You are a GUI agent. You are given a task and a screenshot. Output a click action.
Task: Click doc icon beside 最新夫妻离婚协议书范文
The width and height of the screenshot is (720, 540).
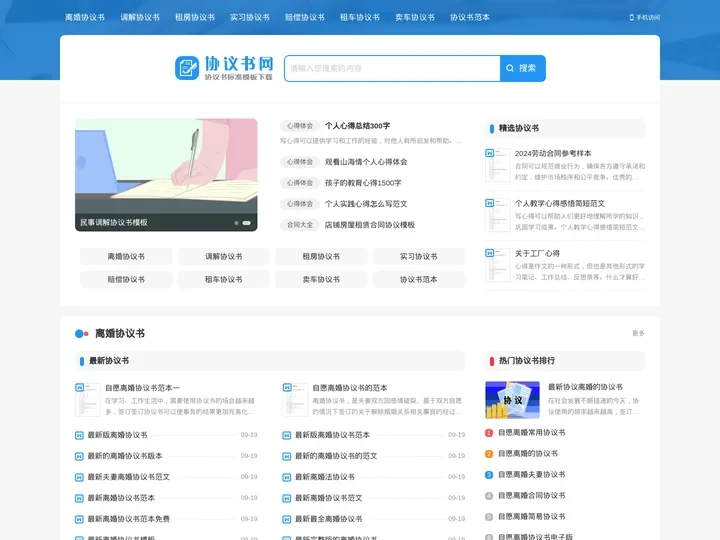79,478
